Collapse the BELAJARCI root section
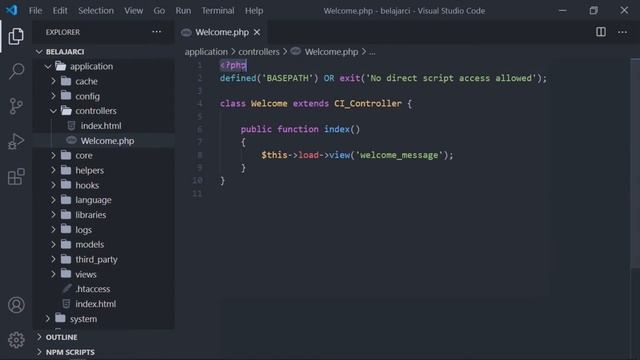The width and height of the screenshot is (640, 360). 39,51
